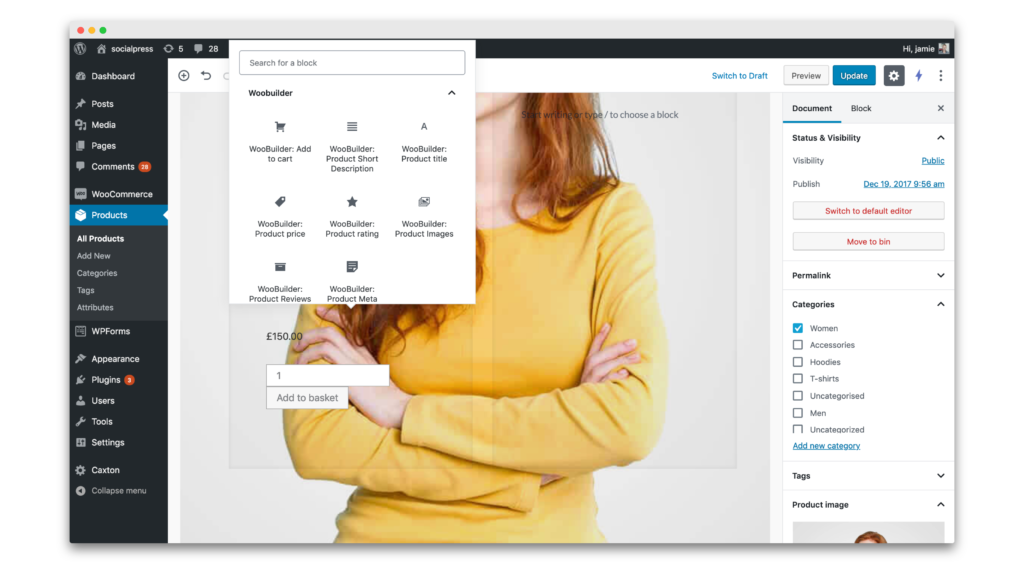Image resolution: width=1024 pixels, height=564 pixels.
Task: Click the Preview button
Action: [x=806, y=76]
